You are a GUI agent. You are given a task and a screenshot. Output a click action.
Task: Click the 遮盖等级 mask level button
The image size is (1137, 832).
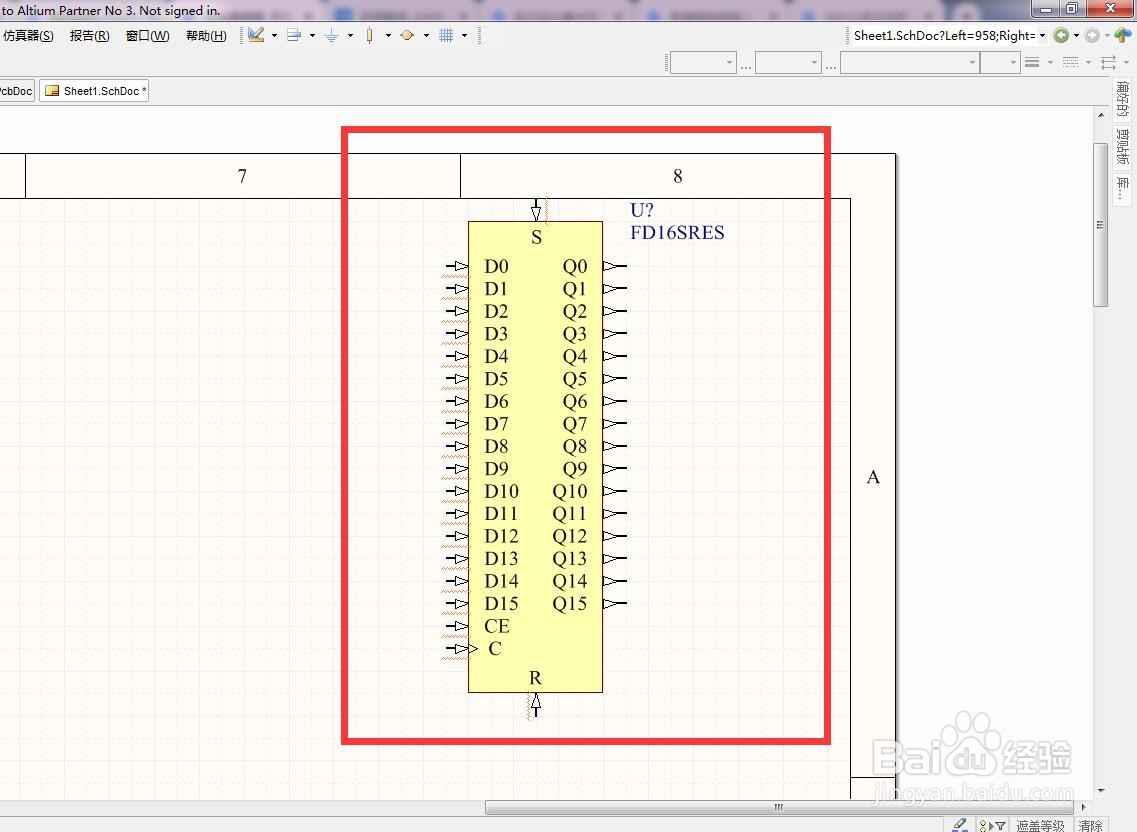pyautogui.click(x=1040, y=825)
